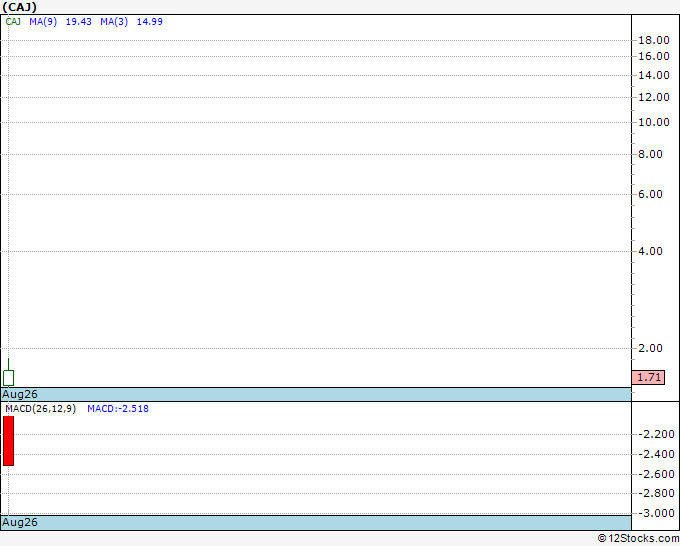Click the 14.00 price axis label

click(654, 75)
